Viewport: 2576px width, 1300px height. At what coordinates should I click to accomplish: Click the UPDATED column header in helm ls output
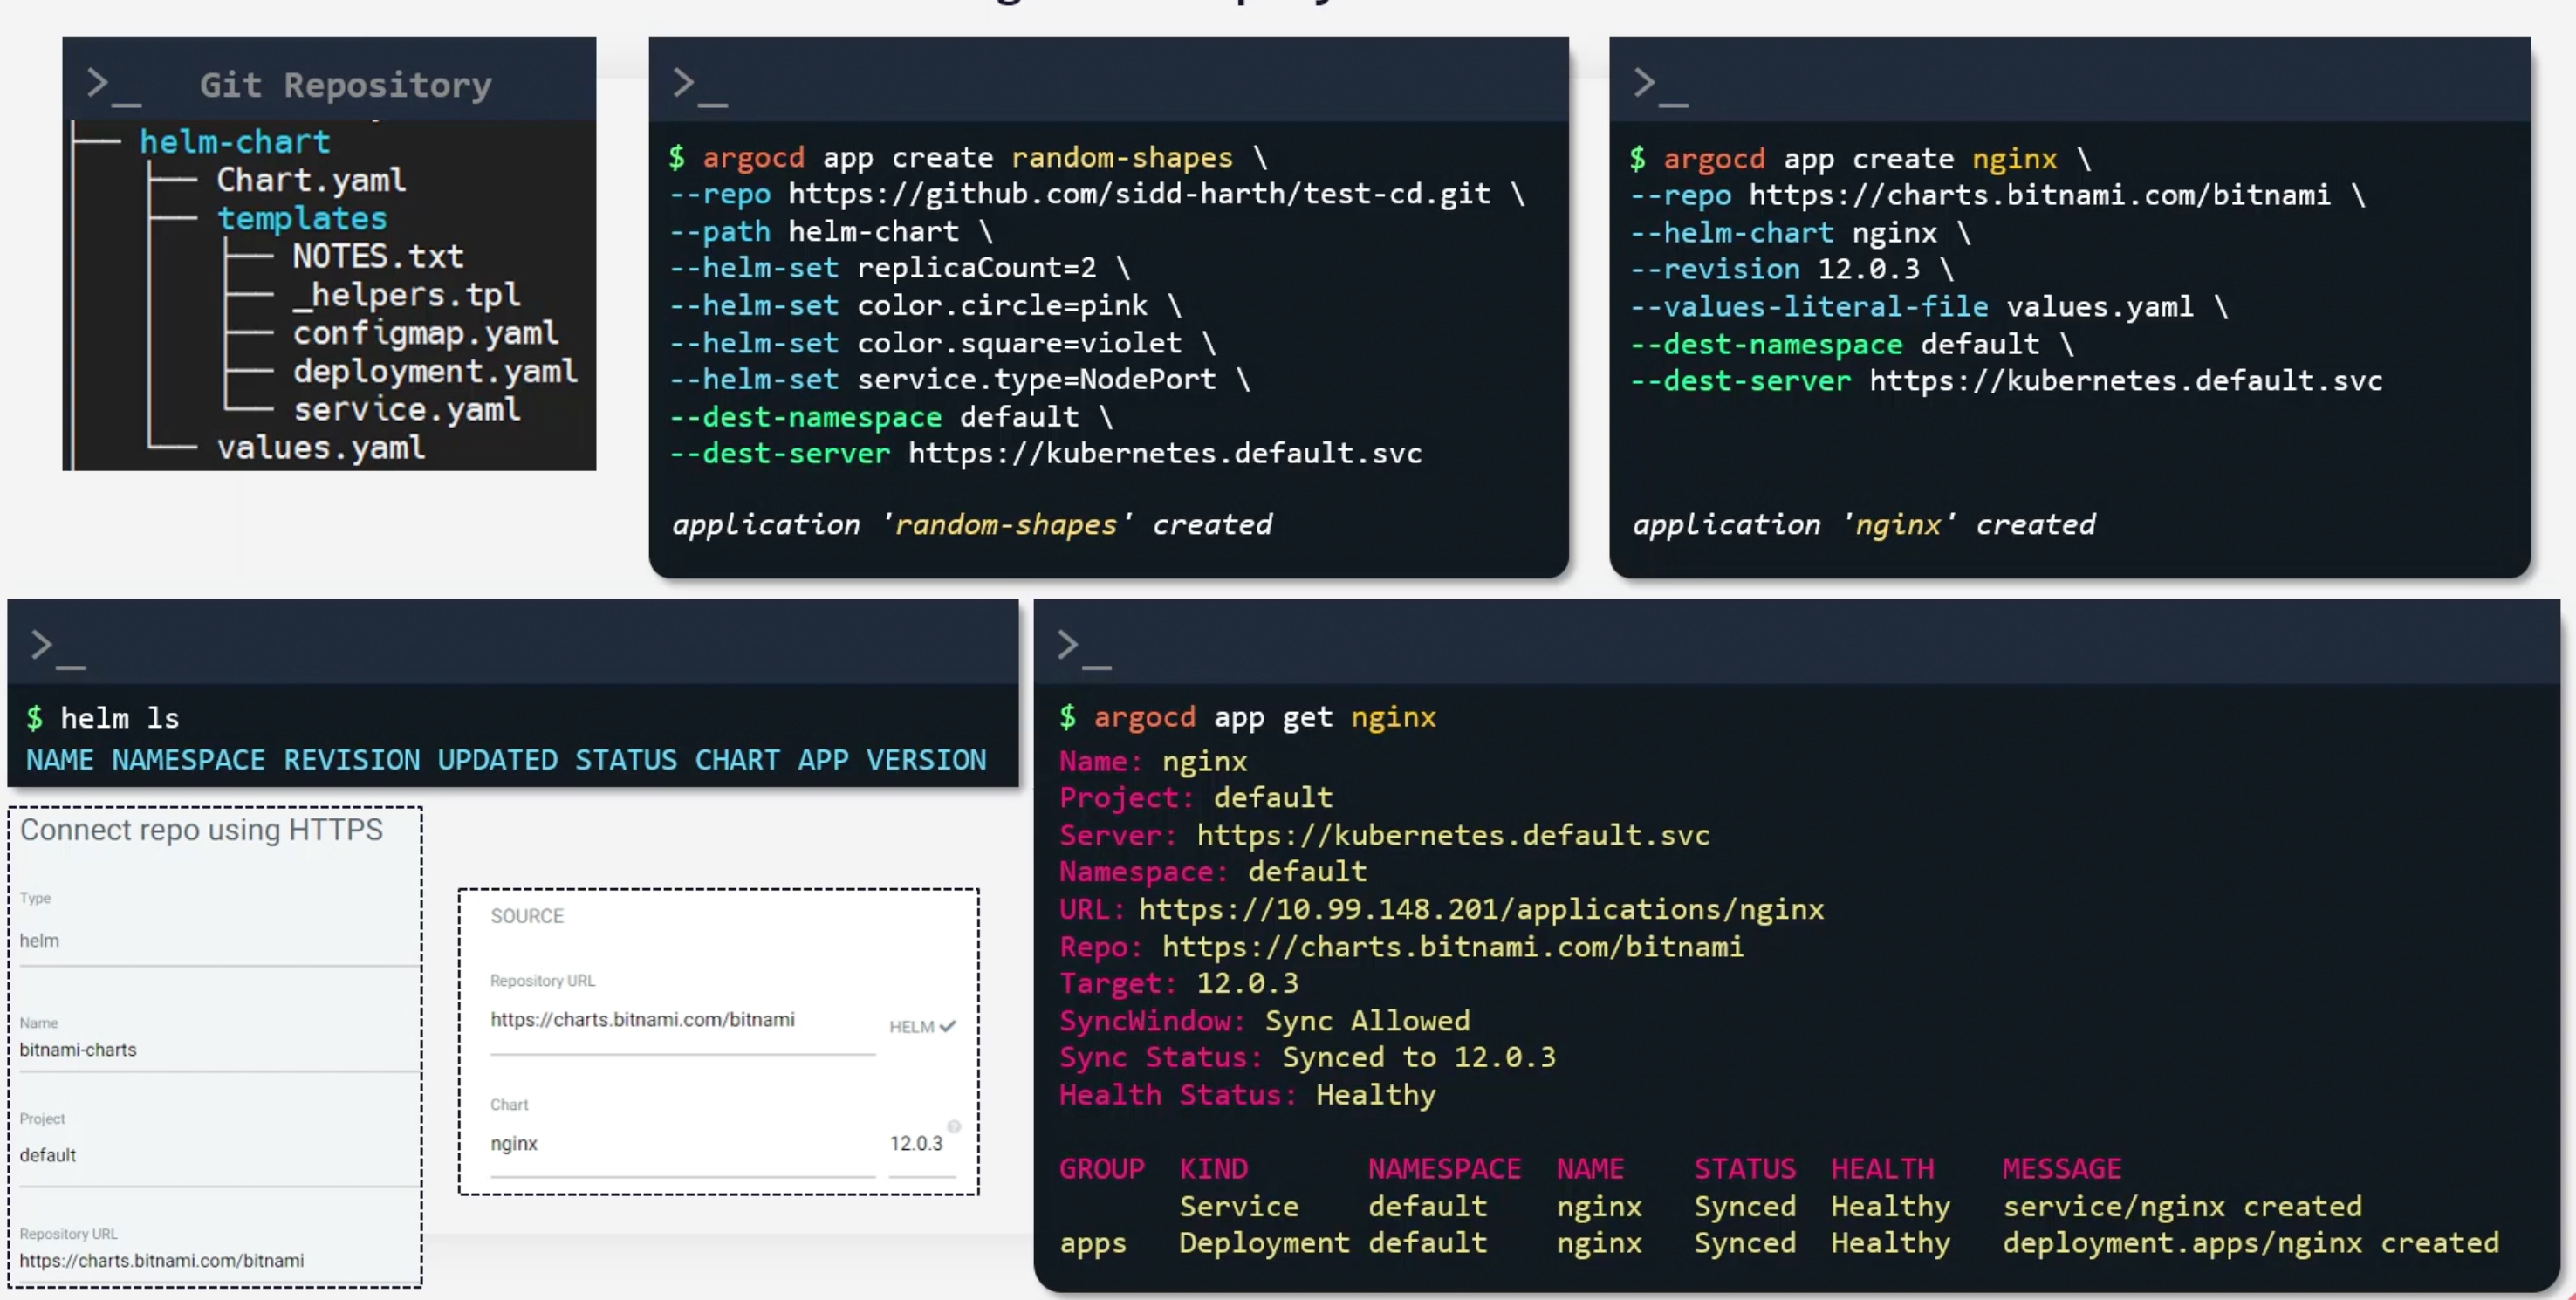(497, 760)
